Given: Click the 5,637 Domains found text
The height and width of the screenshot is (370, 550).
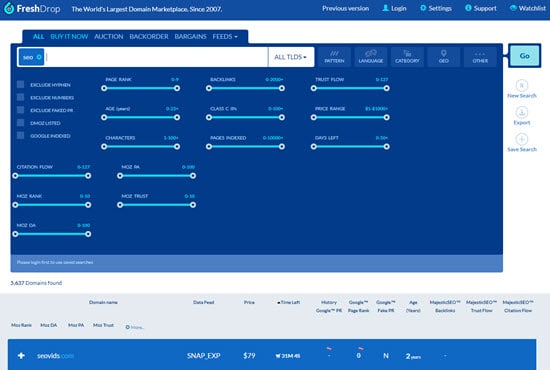Looking at the screenshot, I should tap(36, 283).
